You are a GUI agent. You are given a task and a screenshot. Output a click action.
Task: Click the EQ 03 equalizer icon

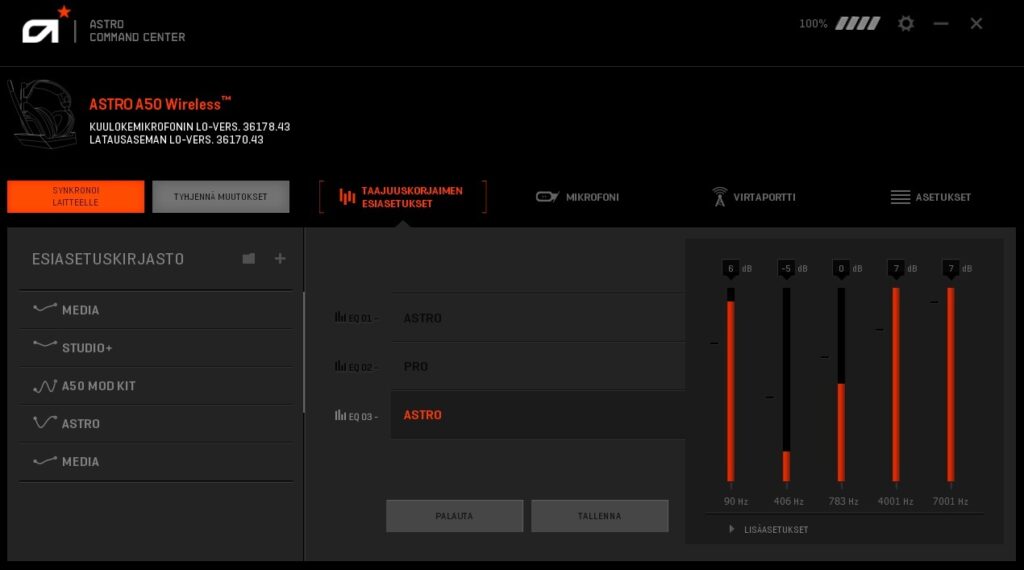pyautogui.click(x=340, y=415)
